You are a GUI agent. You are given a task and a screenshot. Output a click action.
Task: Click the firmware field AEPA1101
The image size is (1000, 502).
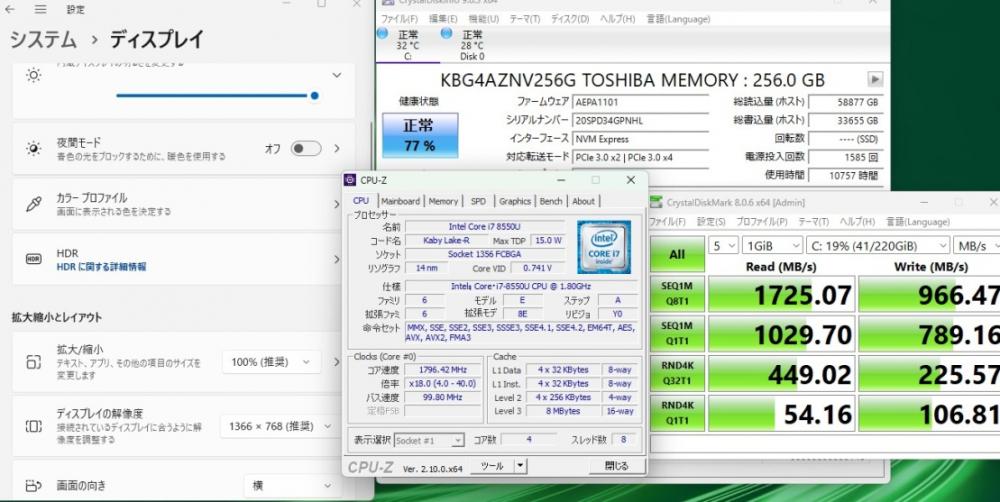coord(640,102)
